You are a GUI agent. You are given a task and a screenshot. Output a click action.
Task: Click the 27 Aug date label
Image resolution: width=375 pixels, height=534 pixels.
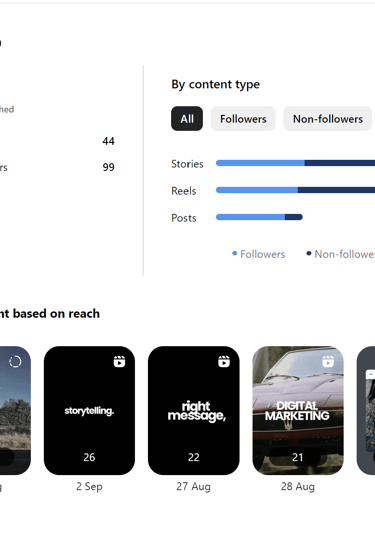193,486
